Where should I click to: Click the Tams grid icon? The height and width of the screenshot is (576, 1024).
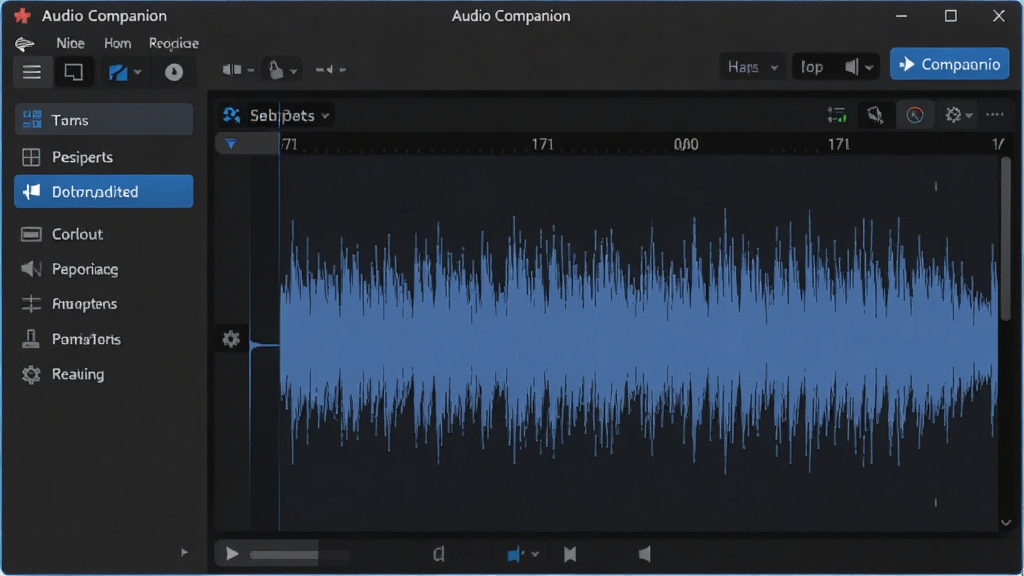pos(31,120)
